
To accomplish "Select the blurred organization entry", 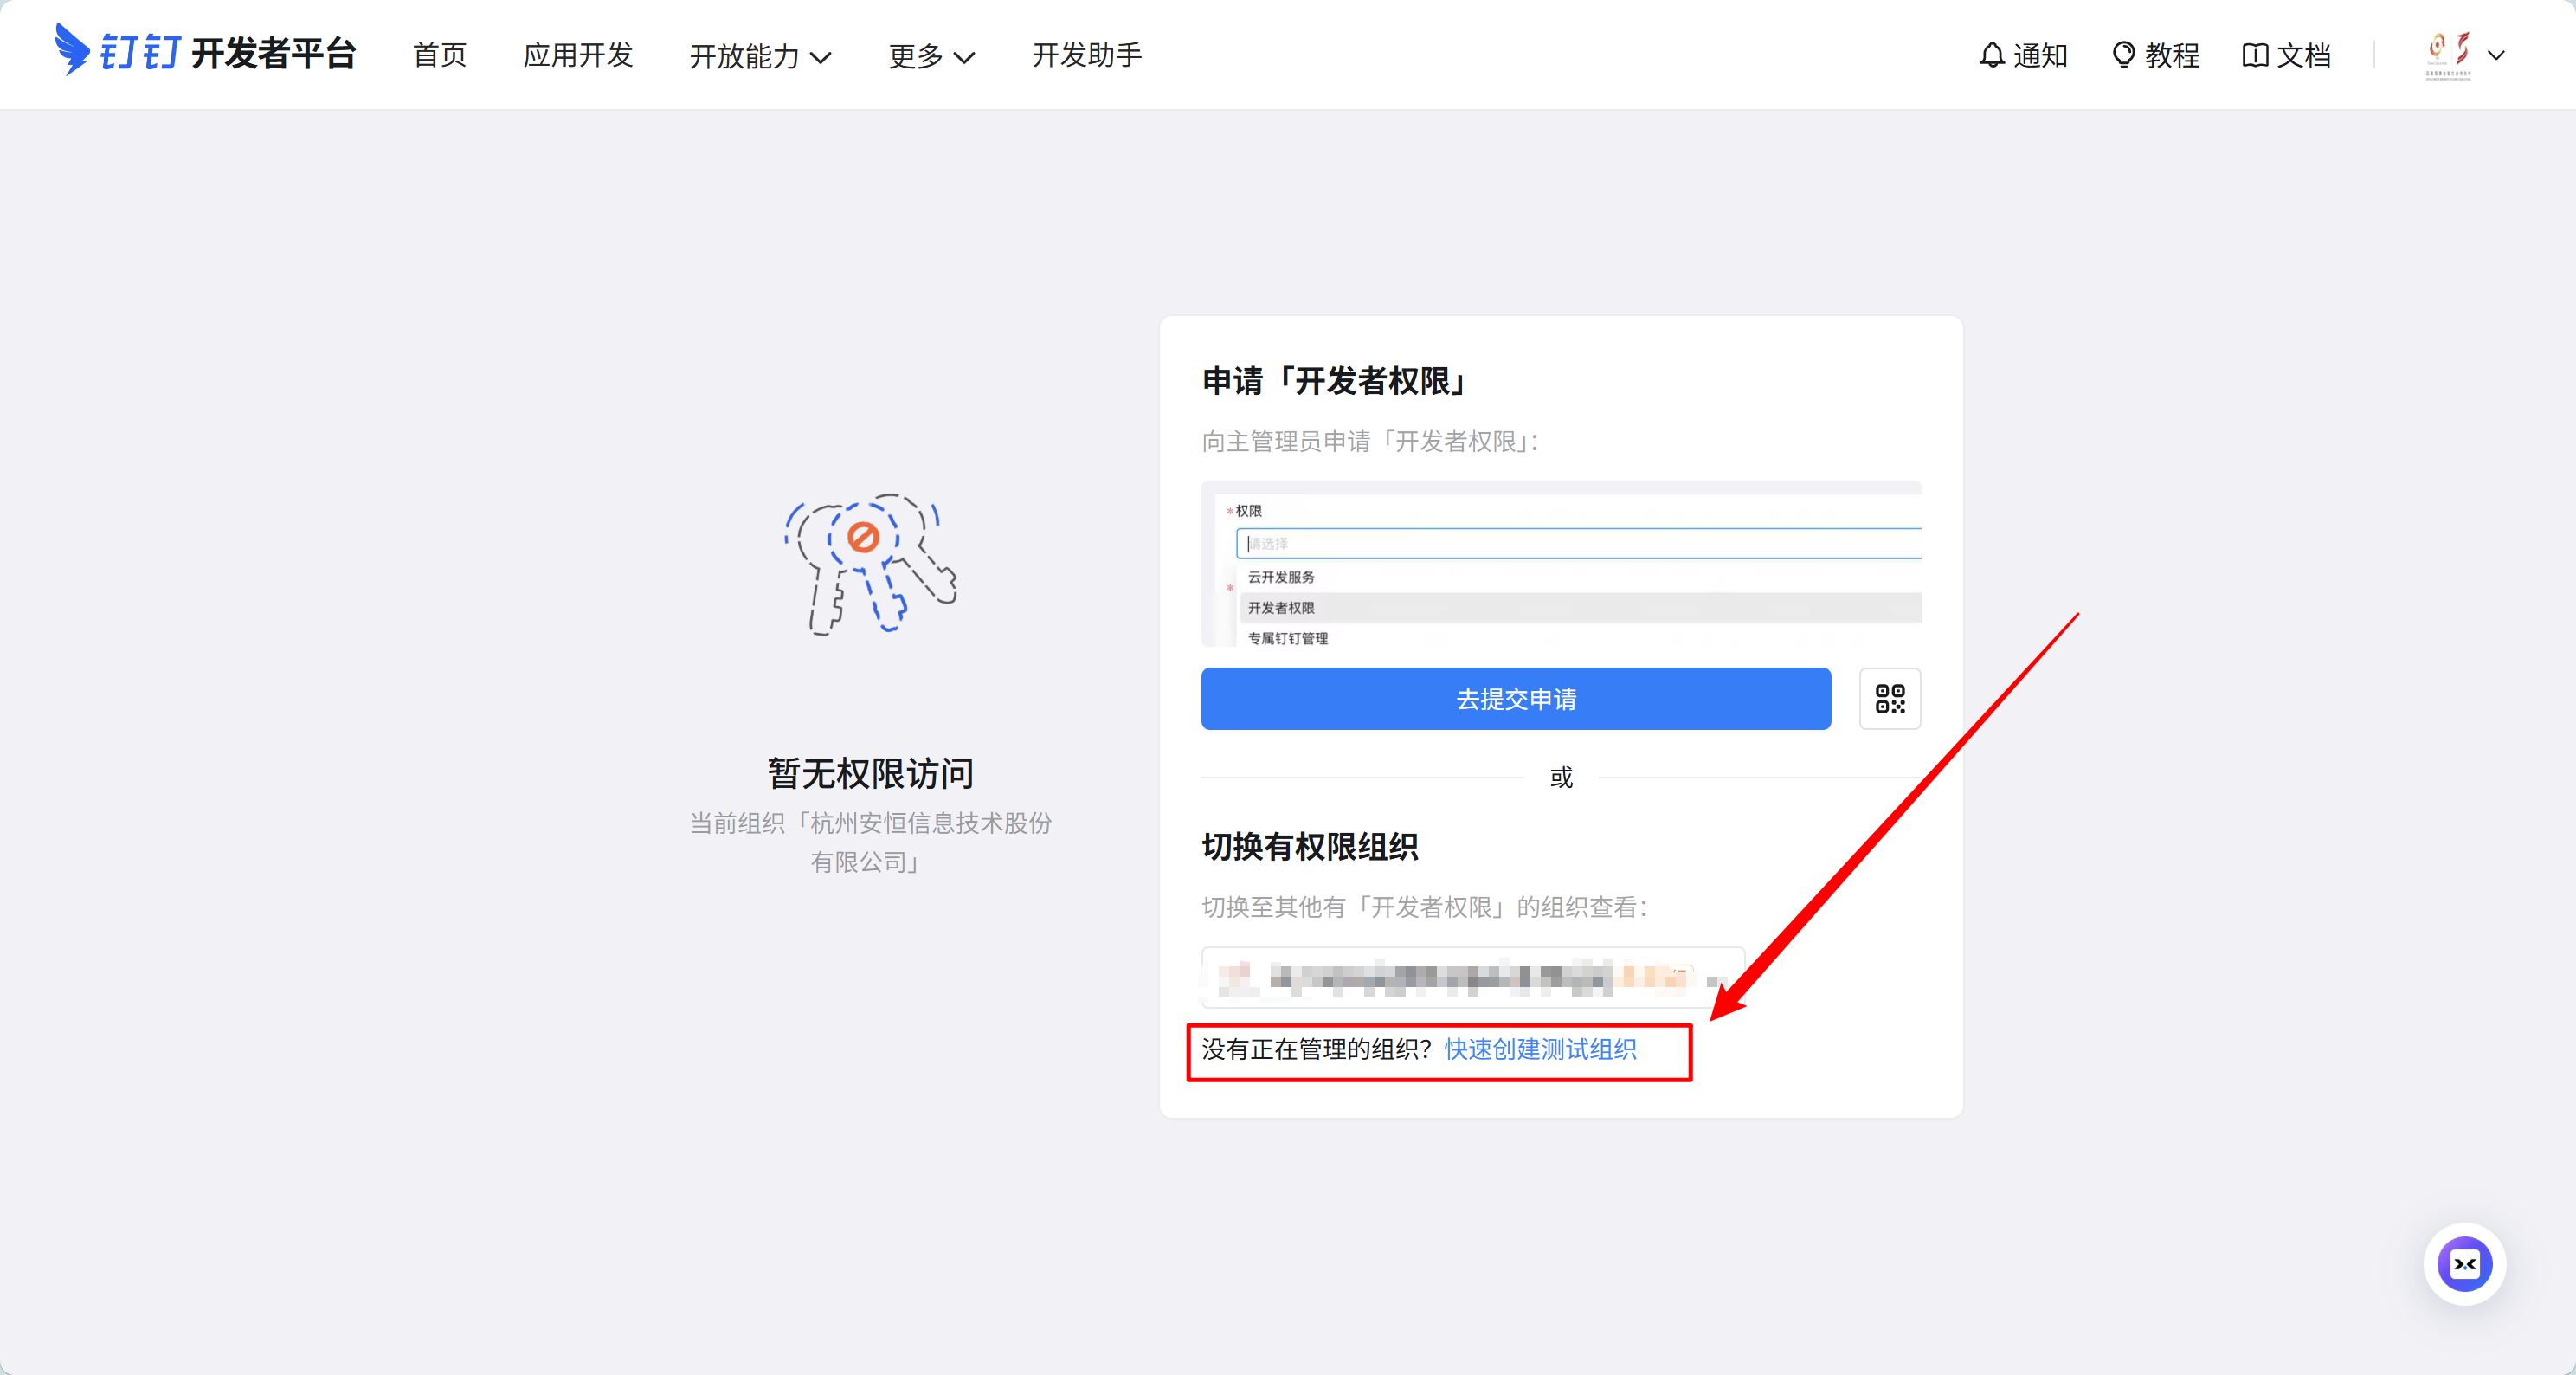I will pyautogui.click(x=1472, y=976).
